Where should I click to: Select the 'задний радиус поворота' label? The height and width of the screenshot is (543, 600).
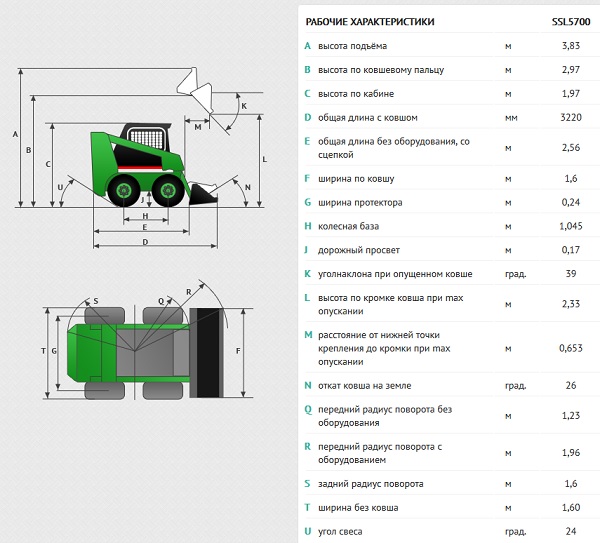(x=370, y=484)
